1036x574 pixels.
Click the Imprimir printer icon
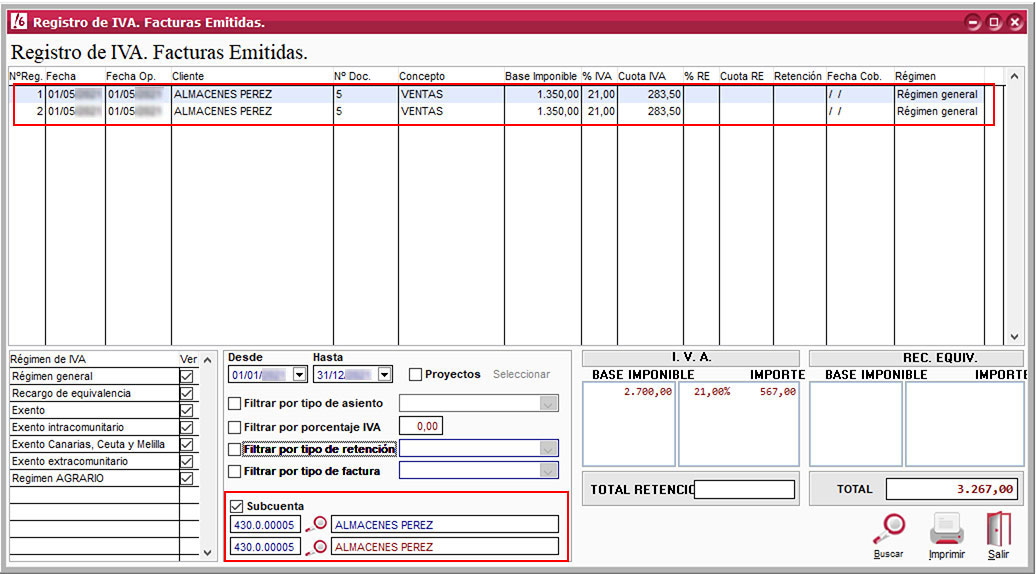[x=946, y=530]
